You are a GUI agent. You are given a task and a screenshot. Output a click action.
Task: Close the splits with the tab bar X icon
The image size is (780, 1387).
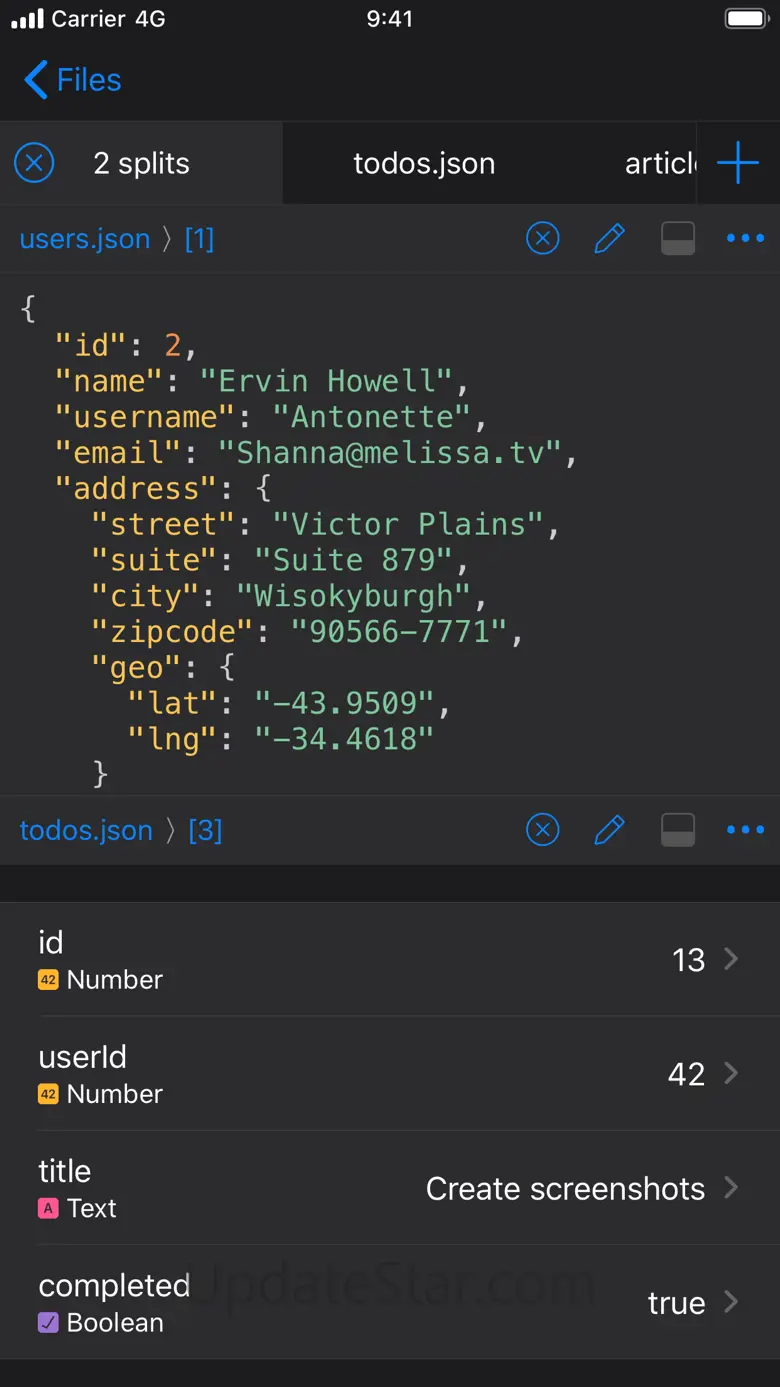click(x=34, y=163)
